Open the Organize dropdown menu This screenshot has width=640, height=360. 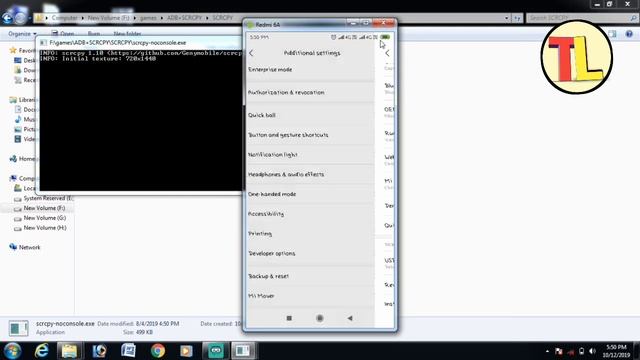coord(22,34)
